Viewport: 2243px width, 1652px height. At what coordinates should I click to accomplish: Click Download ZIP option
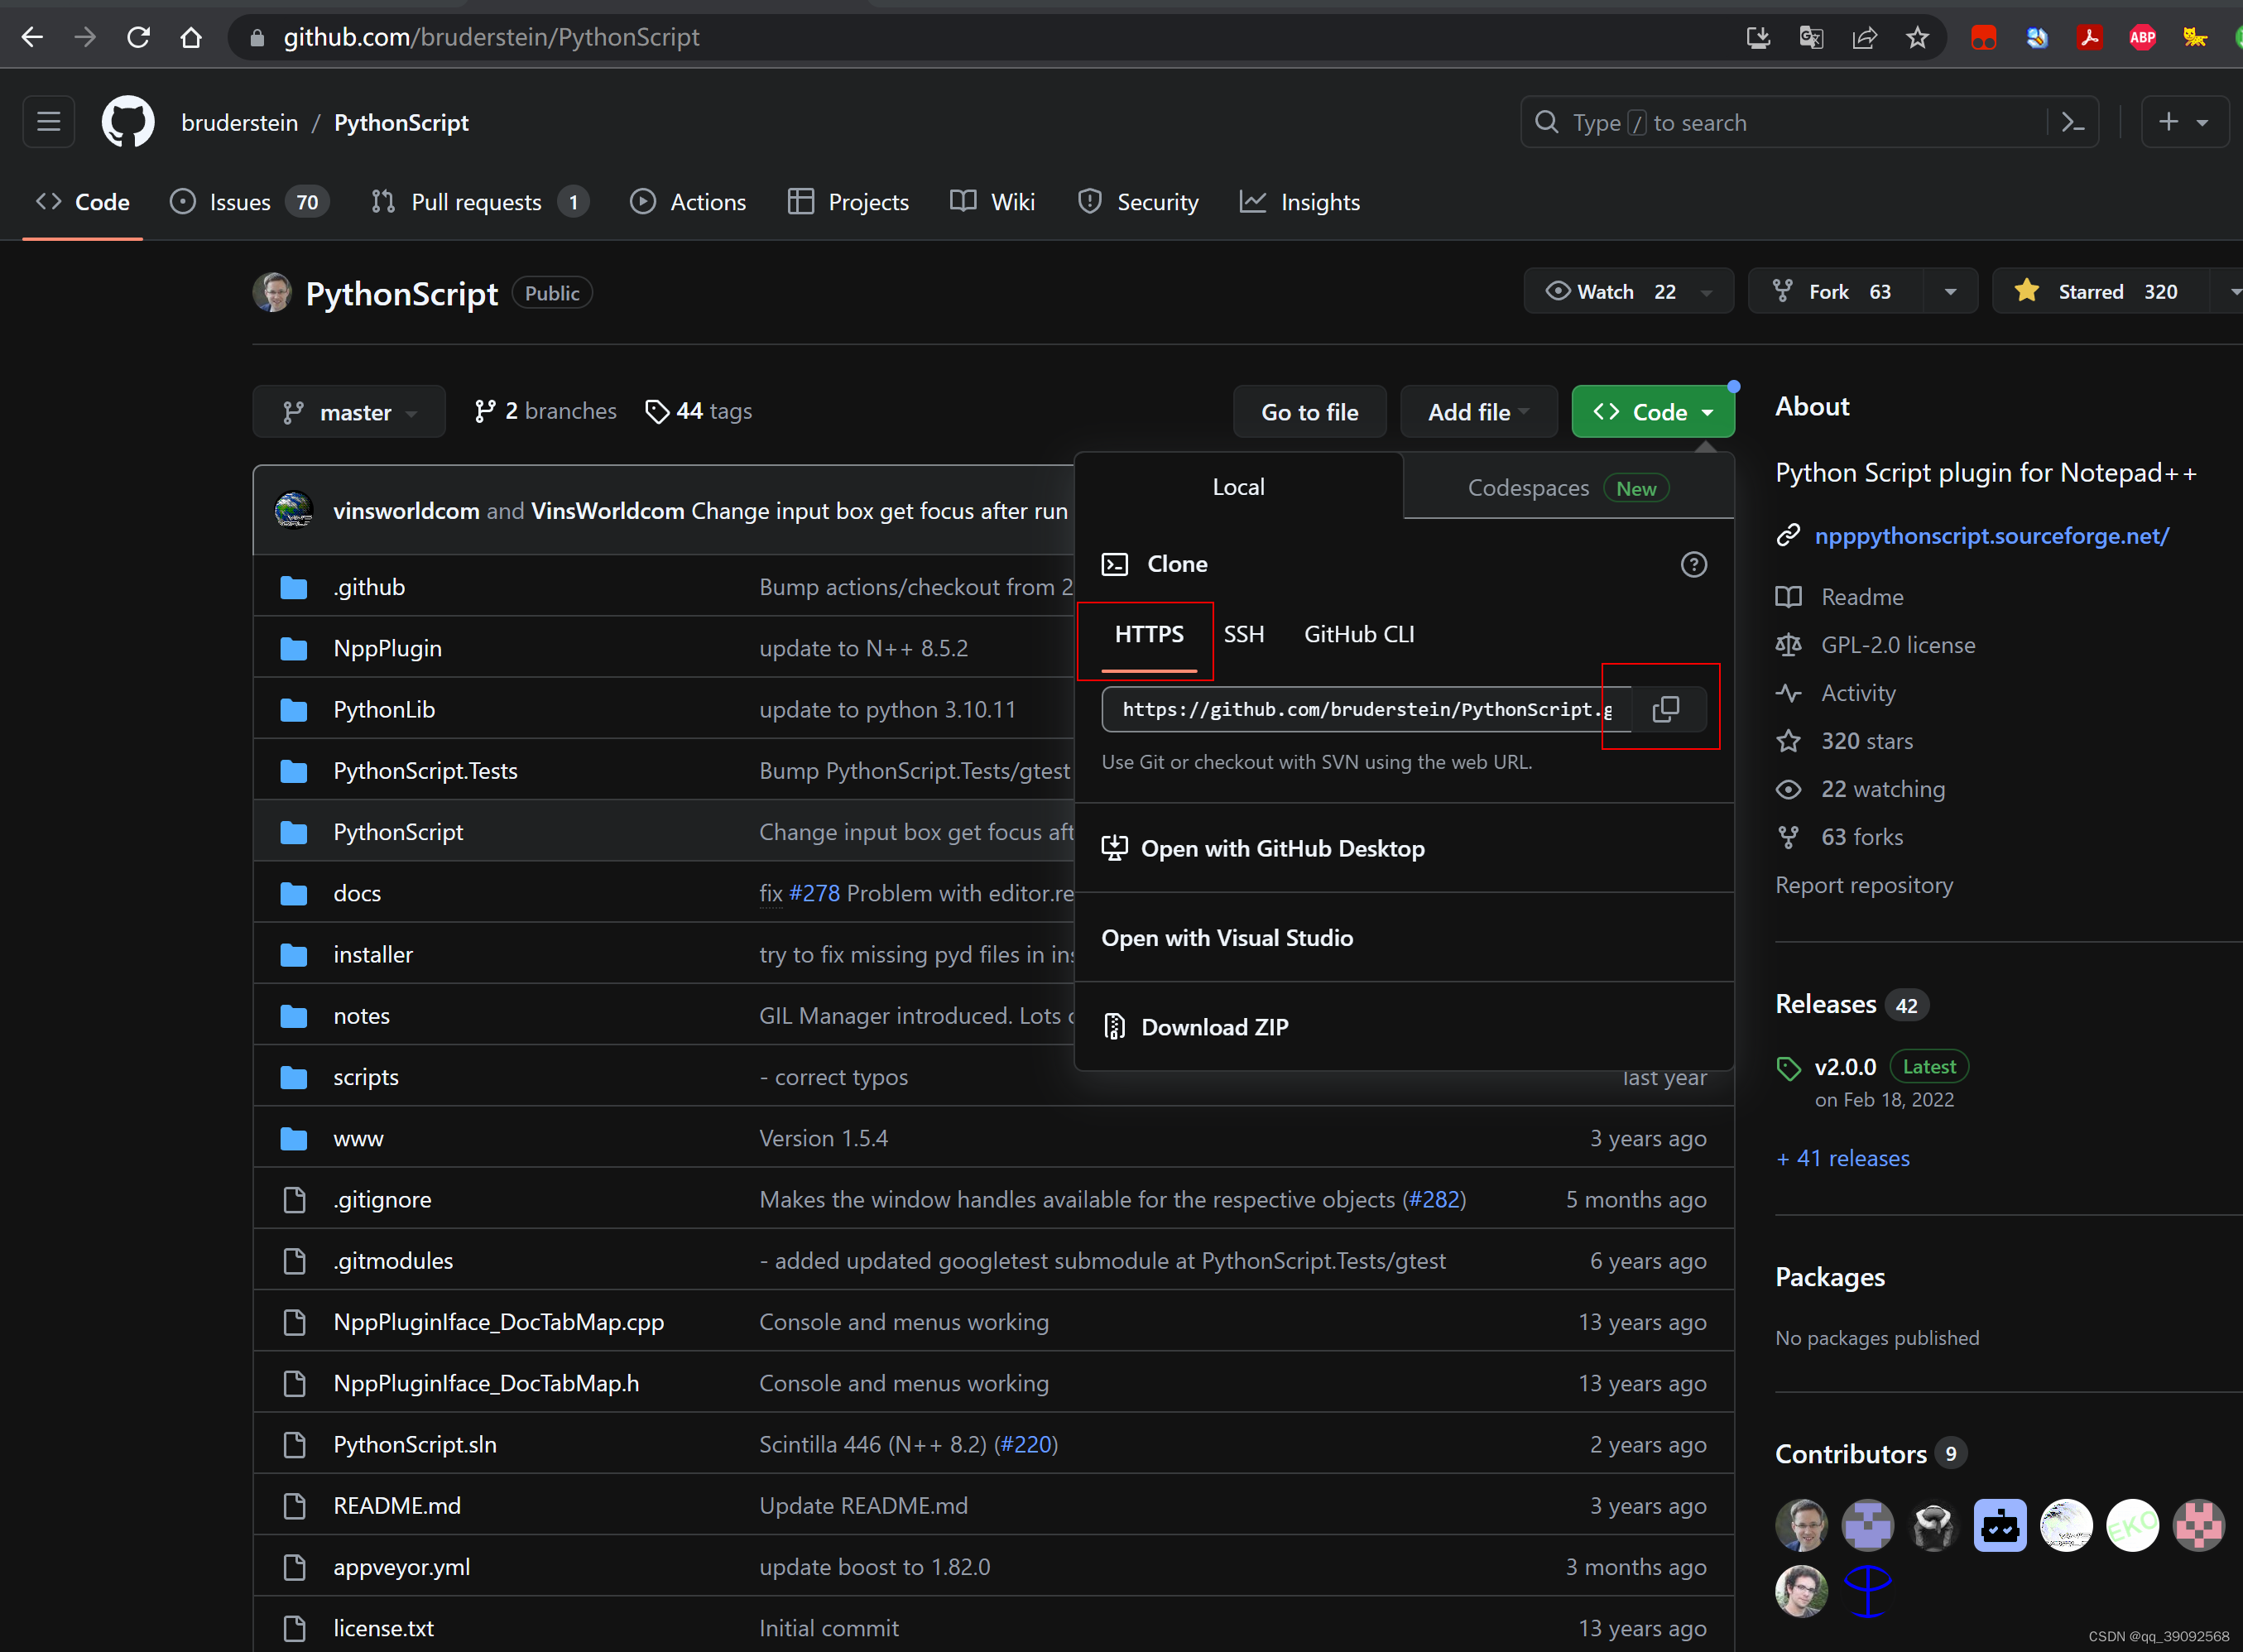[x=1214, y=1027]
